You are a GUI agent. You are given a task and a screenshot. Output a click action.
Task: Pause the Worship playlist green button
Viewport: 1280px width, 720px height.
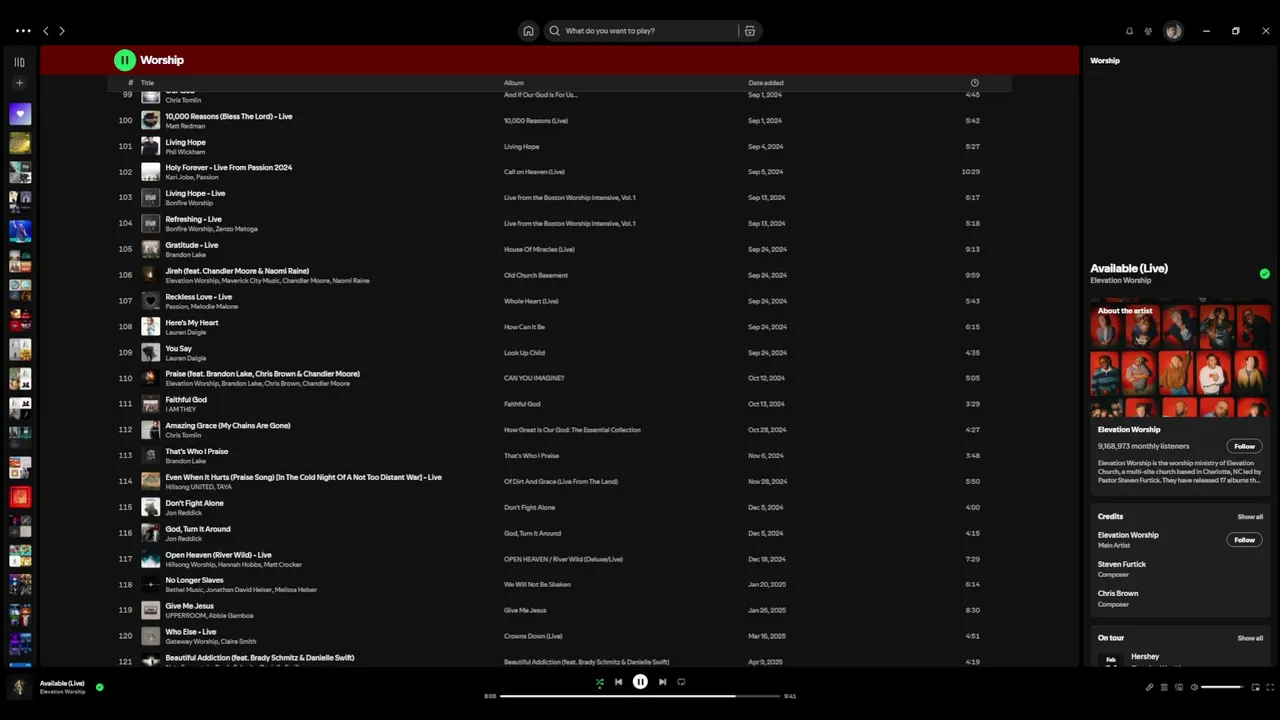point(125,60)
